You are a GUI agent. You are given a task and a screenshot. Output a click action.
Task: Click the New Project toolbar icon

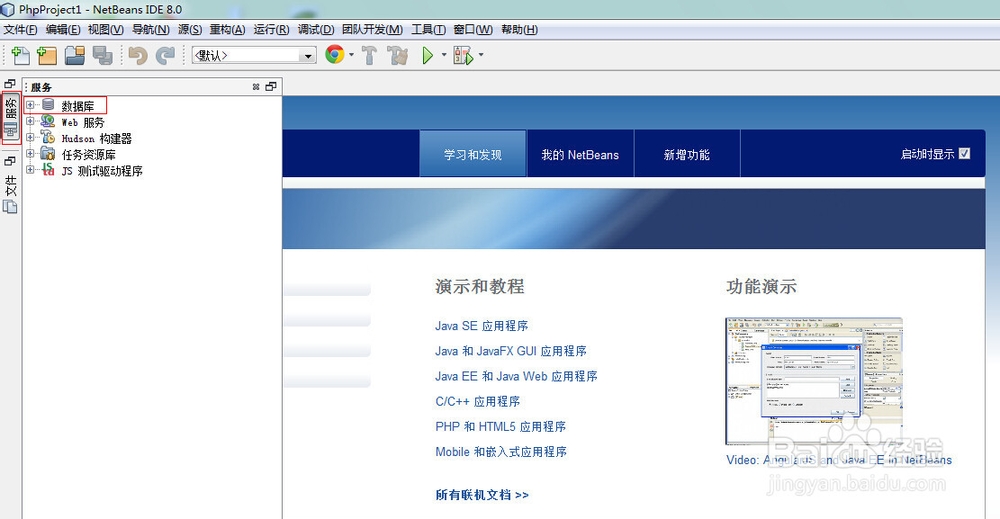point(47,55)
